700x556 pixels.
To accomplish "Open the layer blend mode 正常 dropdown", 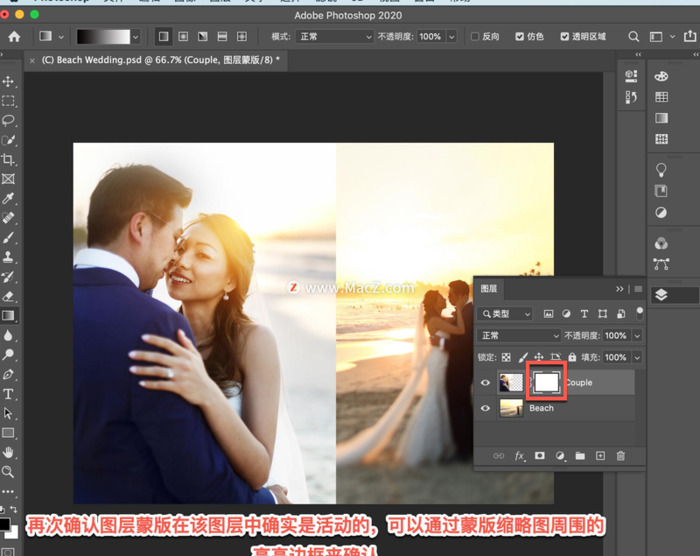I will click(519, 335).
